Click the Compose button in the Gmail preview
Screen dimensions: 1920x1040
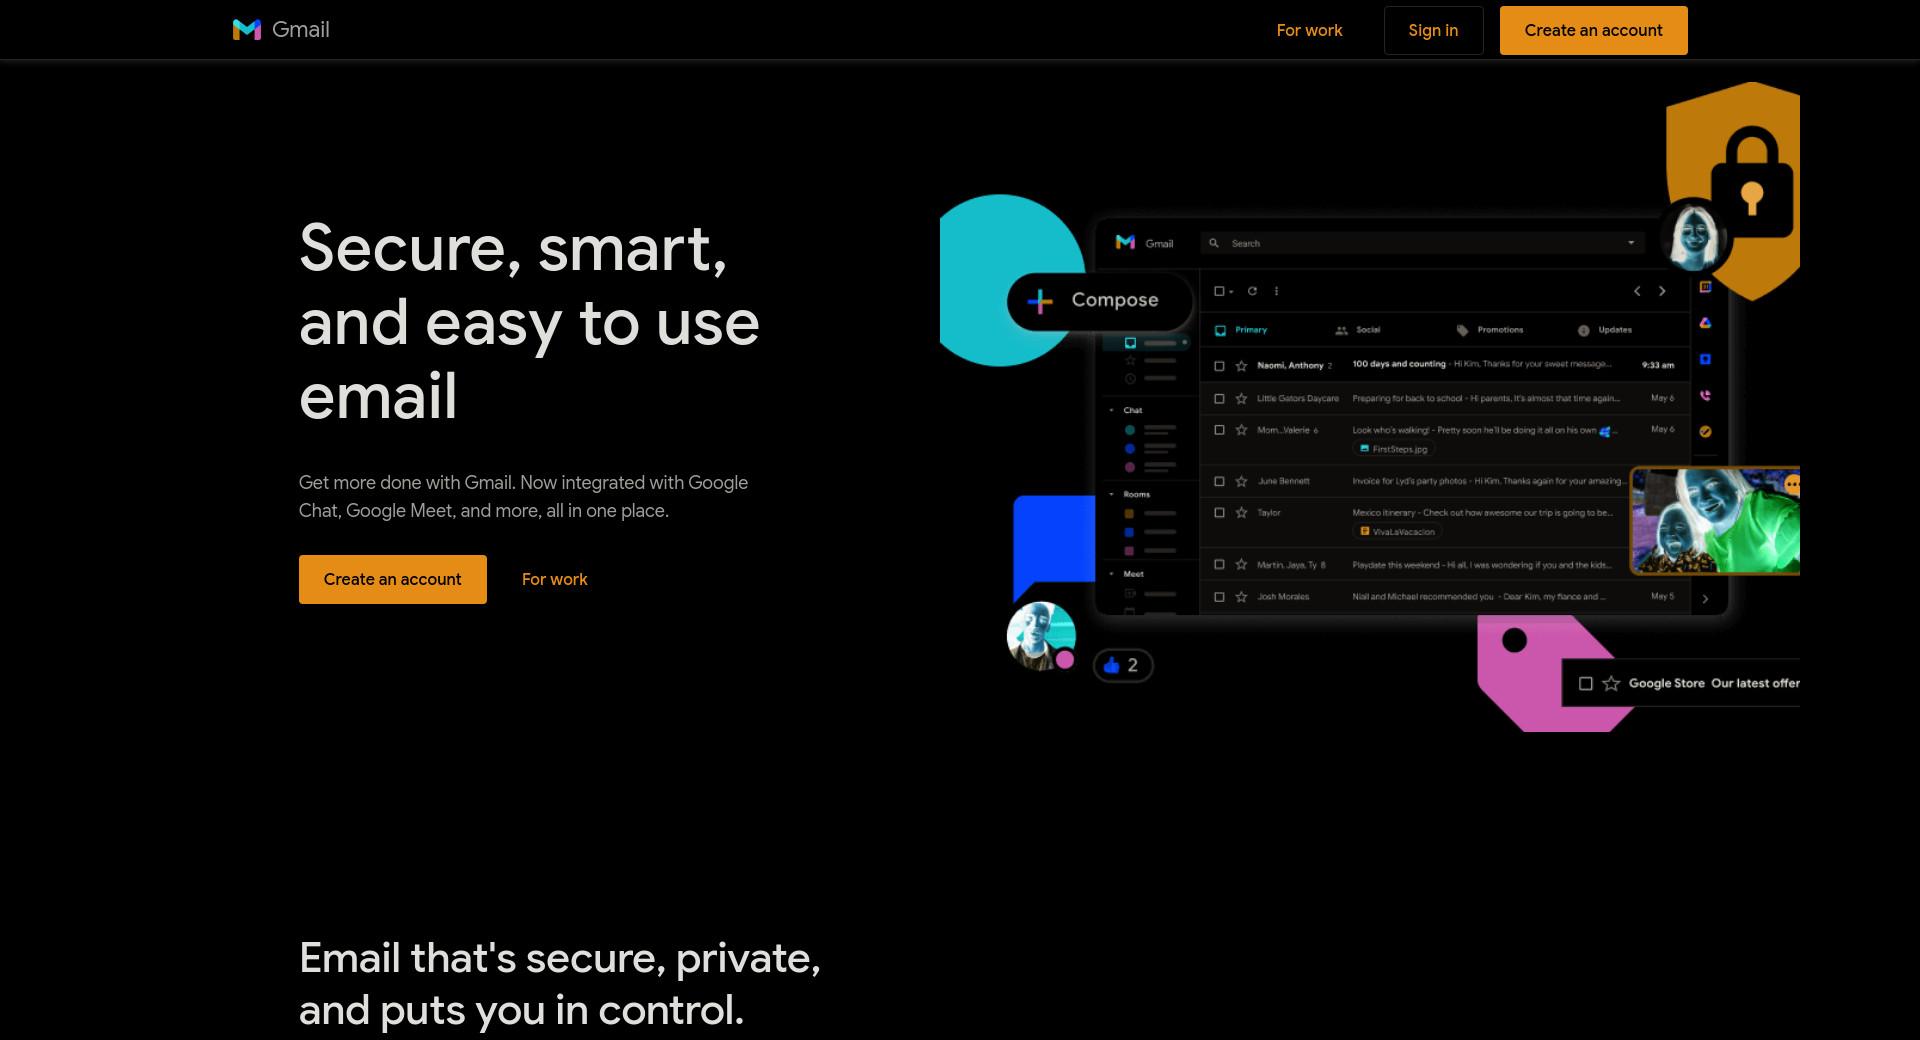tap(1100, 300)
